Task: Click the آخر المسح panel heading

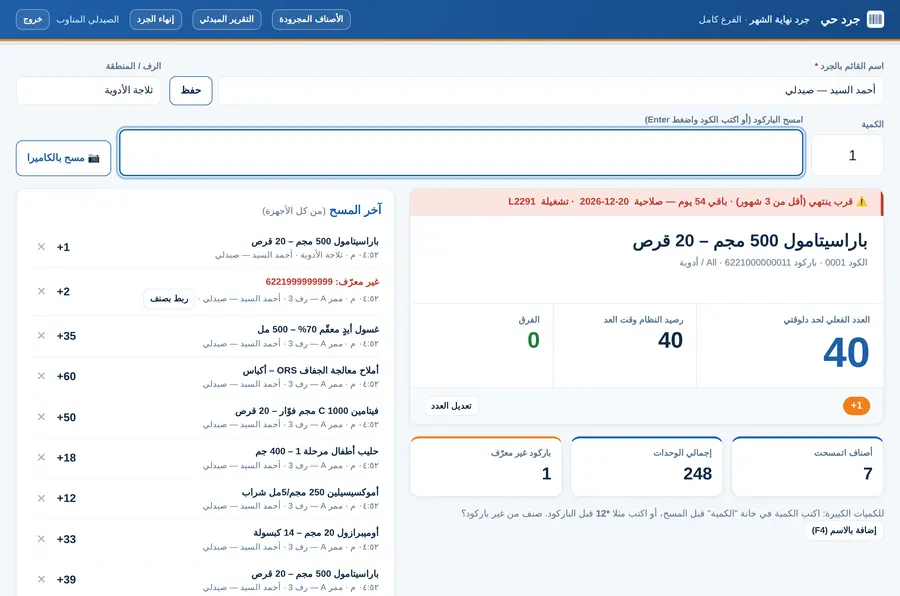Action: point(355,210)
